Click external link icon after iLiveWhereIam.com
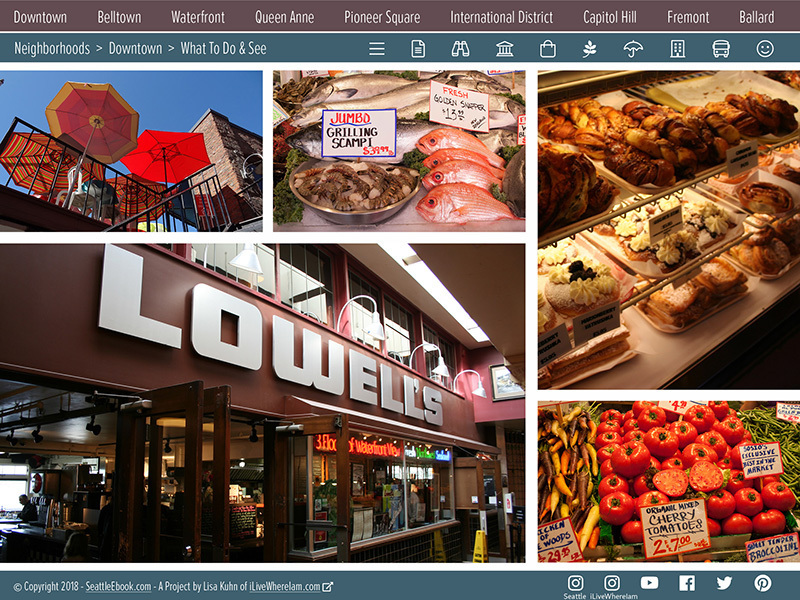 (x=328, y=587)
